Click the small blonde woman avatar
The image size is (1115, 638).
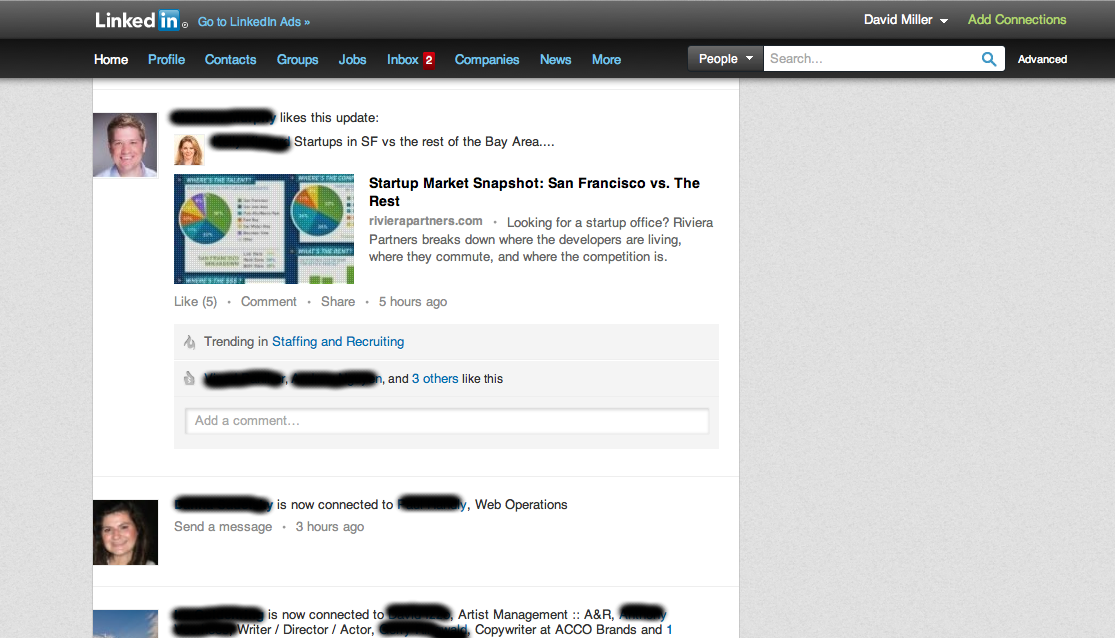point(189,149)
